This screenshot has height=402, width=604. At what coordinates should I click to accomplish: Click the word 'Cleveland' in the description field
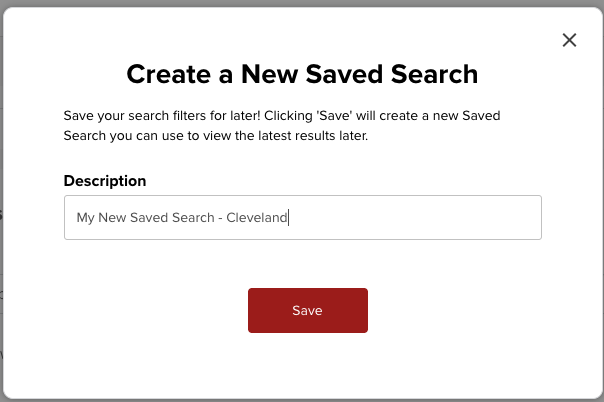point(257,217)
